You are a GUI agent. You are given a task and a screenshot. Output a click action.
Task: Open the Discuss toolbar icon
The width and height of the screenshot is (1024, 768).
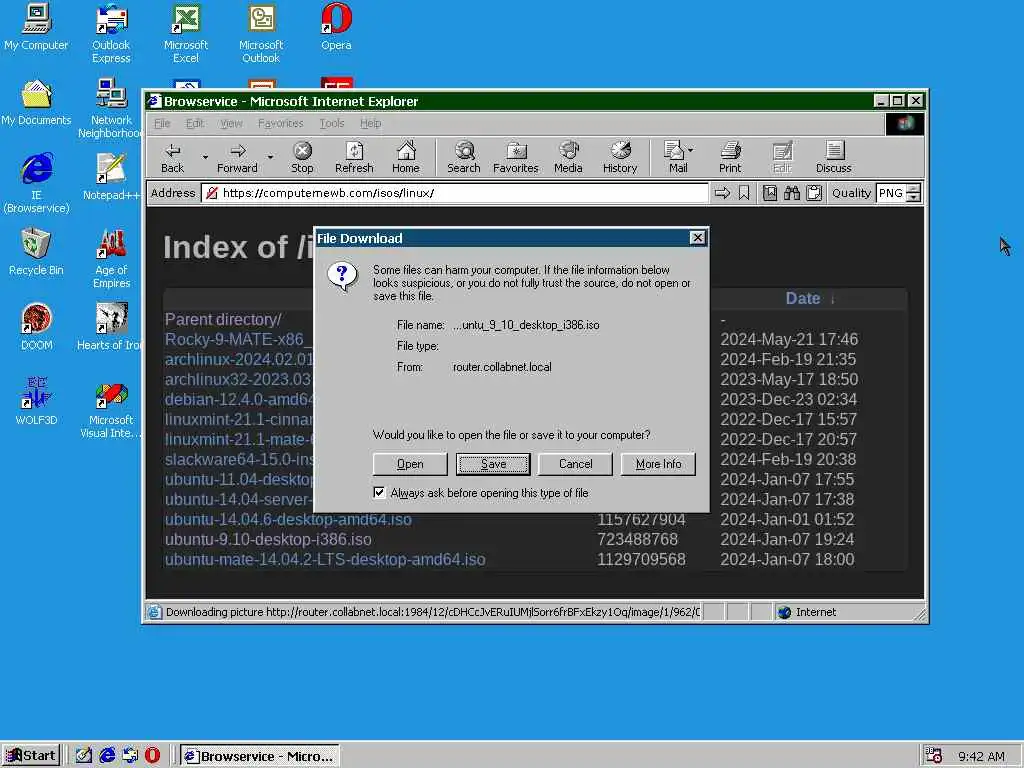833,157
